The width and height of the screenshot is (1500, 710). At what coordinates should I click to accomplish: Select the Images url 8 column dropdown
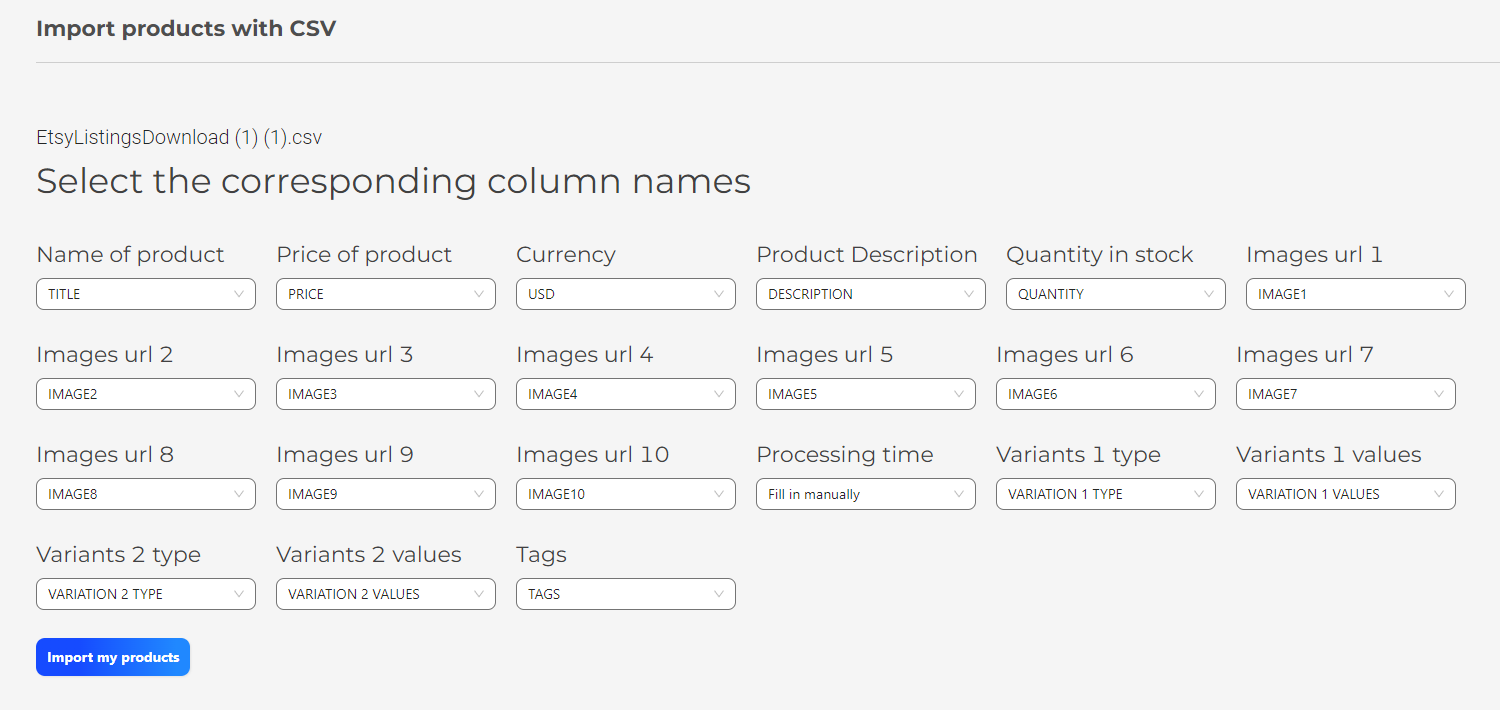145,494
